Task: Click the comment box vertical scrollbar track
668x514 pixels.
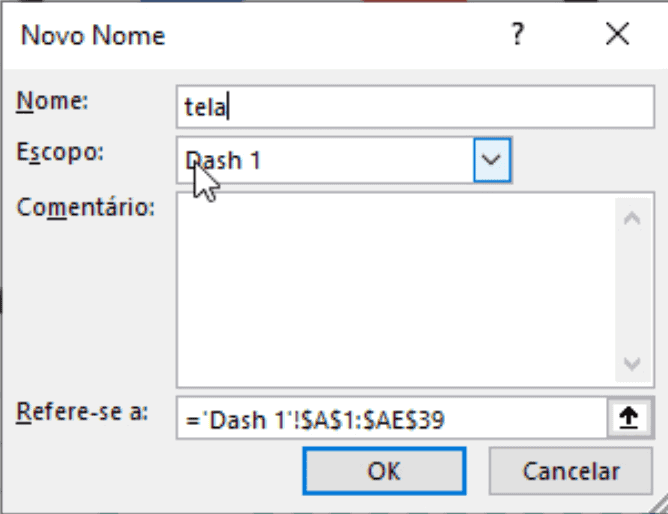Action: click(630, 290)
